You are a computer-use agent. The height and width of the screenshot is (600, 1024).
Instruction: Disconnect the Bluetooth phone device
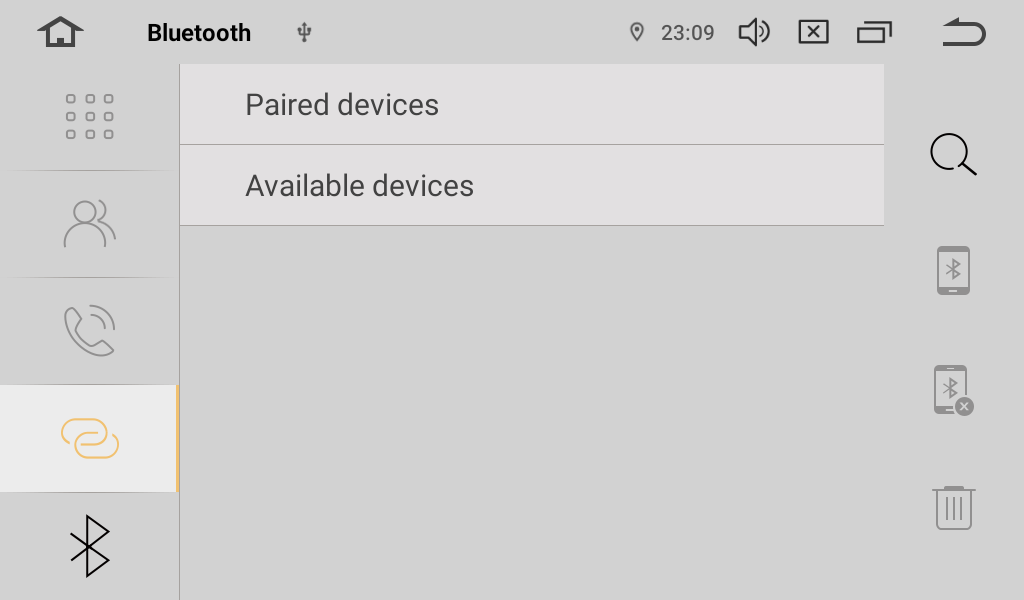coord(953,390)
